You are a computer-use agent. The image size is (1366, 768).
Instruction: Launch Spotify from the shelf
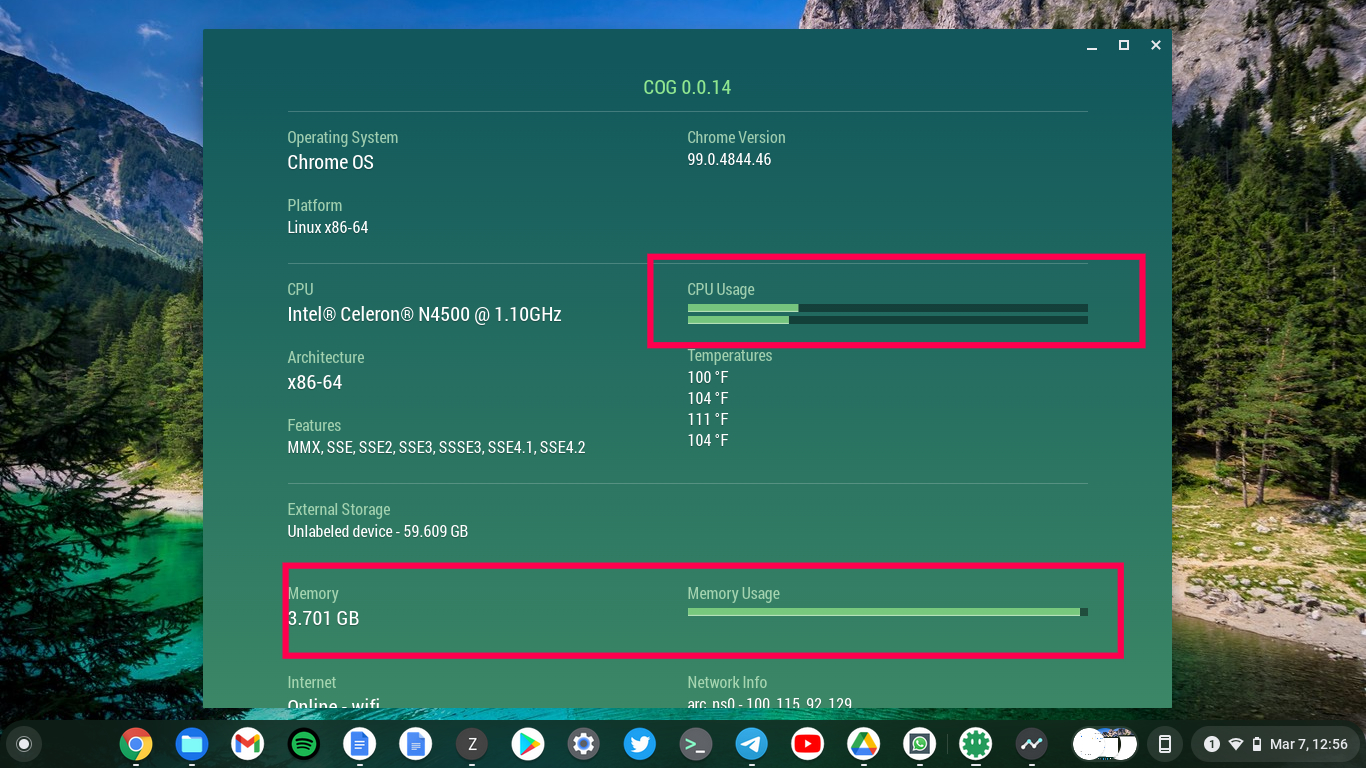click(x=303, y=744)
